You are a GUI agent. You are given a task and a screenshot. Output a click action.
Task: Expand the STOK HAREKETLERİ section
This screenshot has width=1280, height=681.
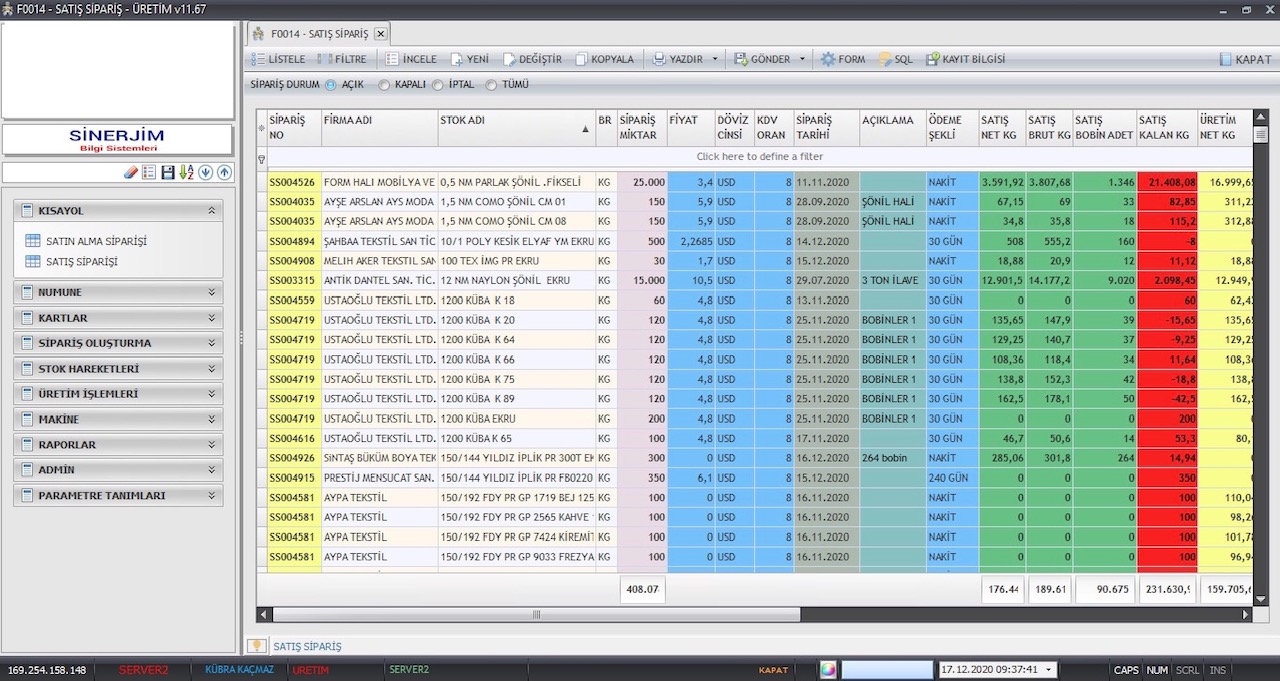point(118,369)
